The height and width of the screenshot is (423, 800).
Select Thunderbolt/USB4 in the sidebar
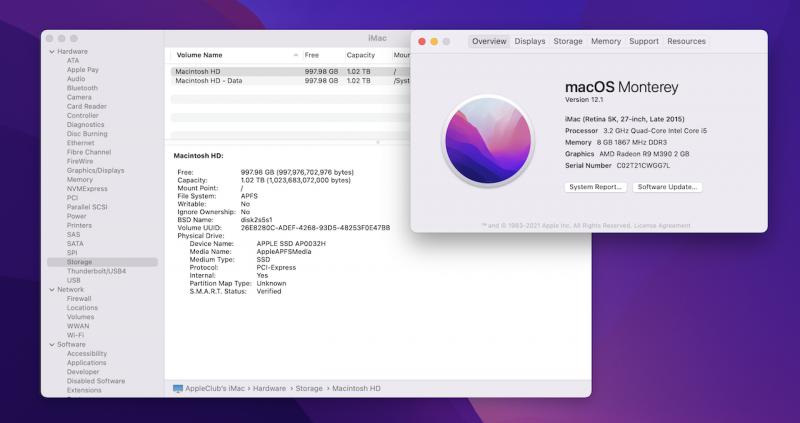pyautogui.click(x=96, y=271)
